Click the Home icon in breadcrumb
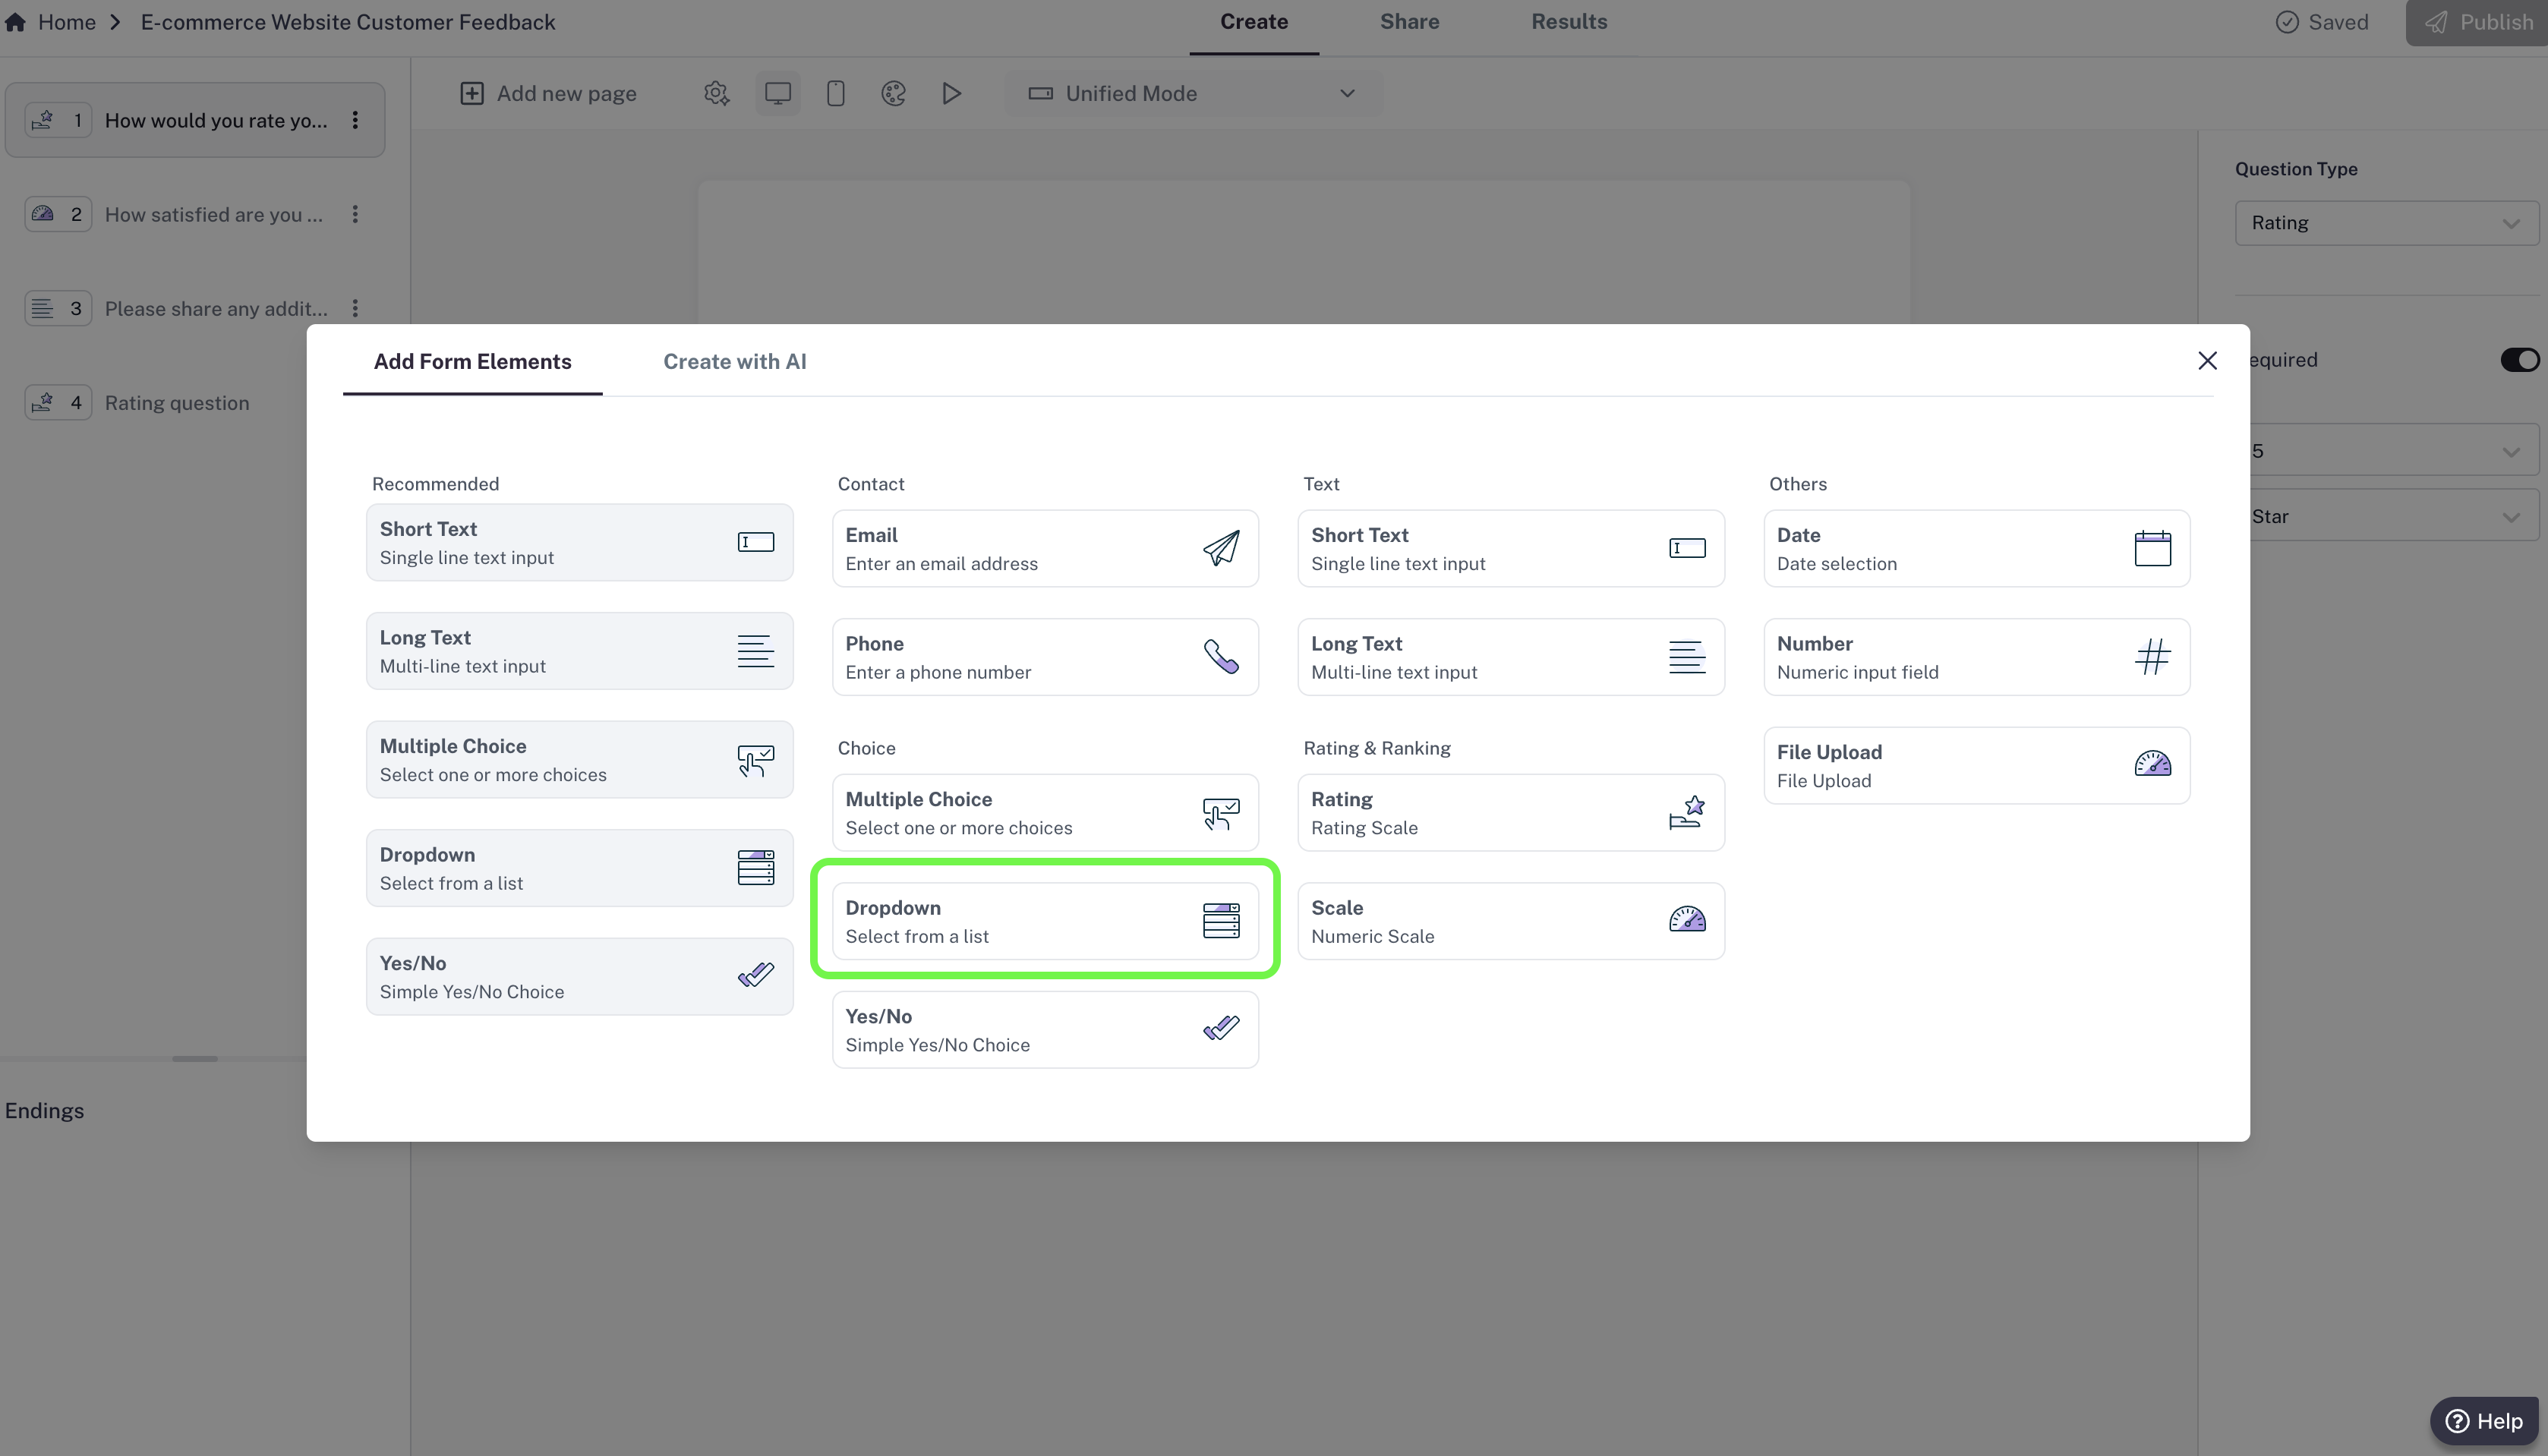 [15, 22]
